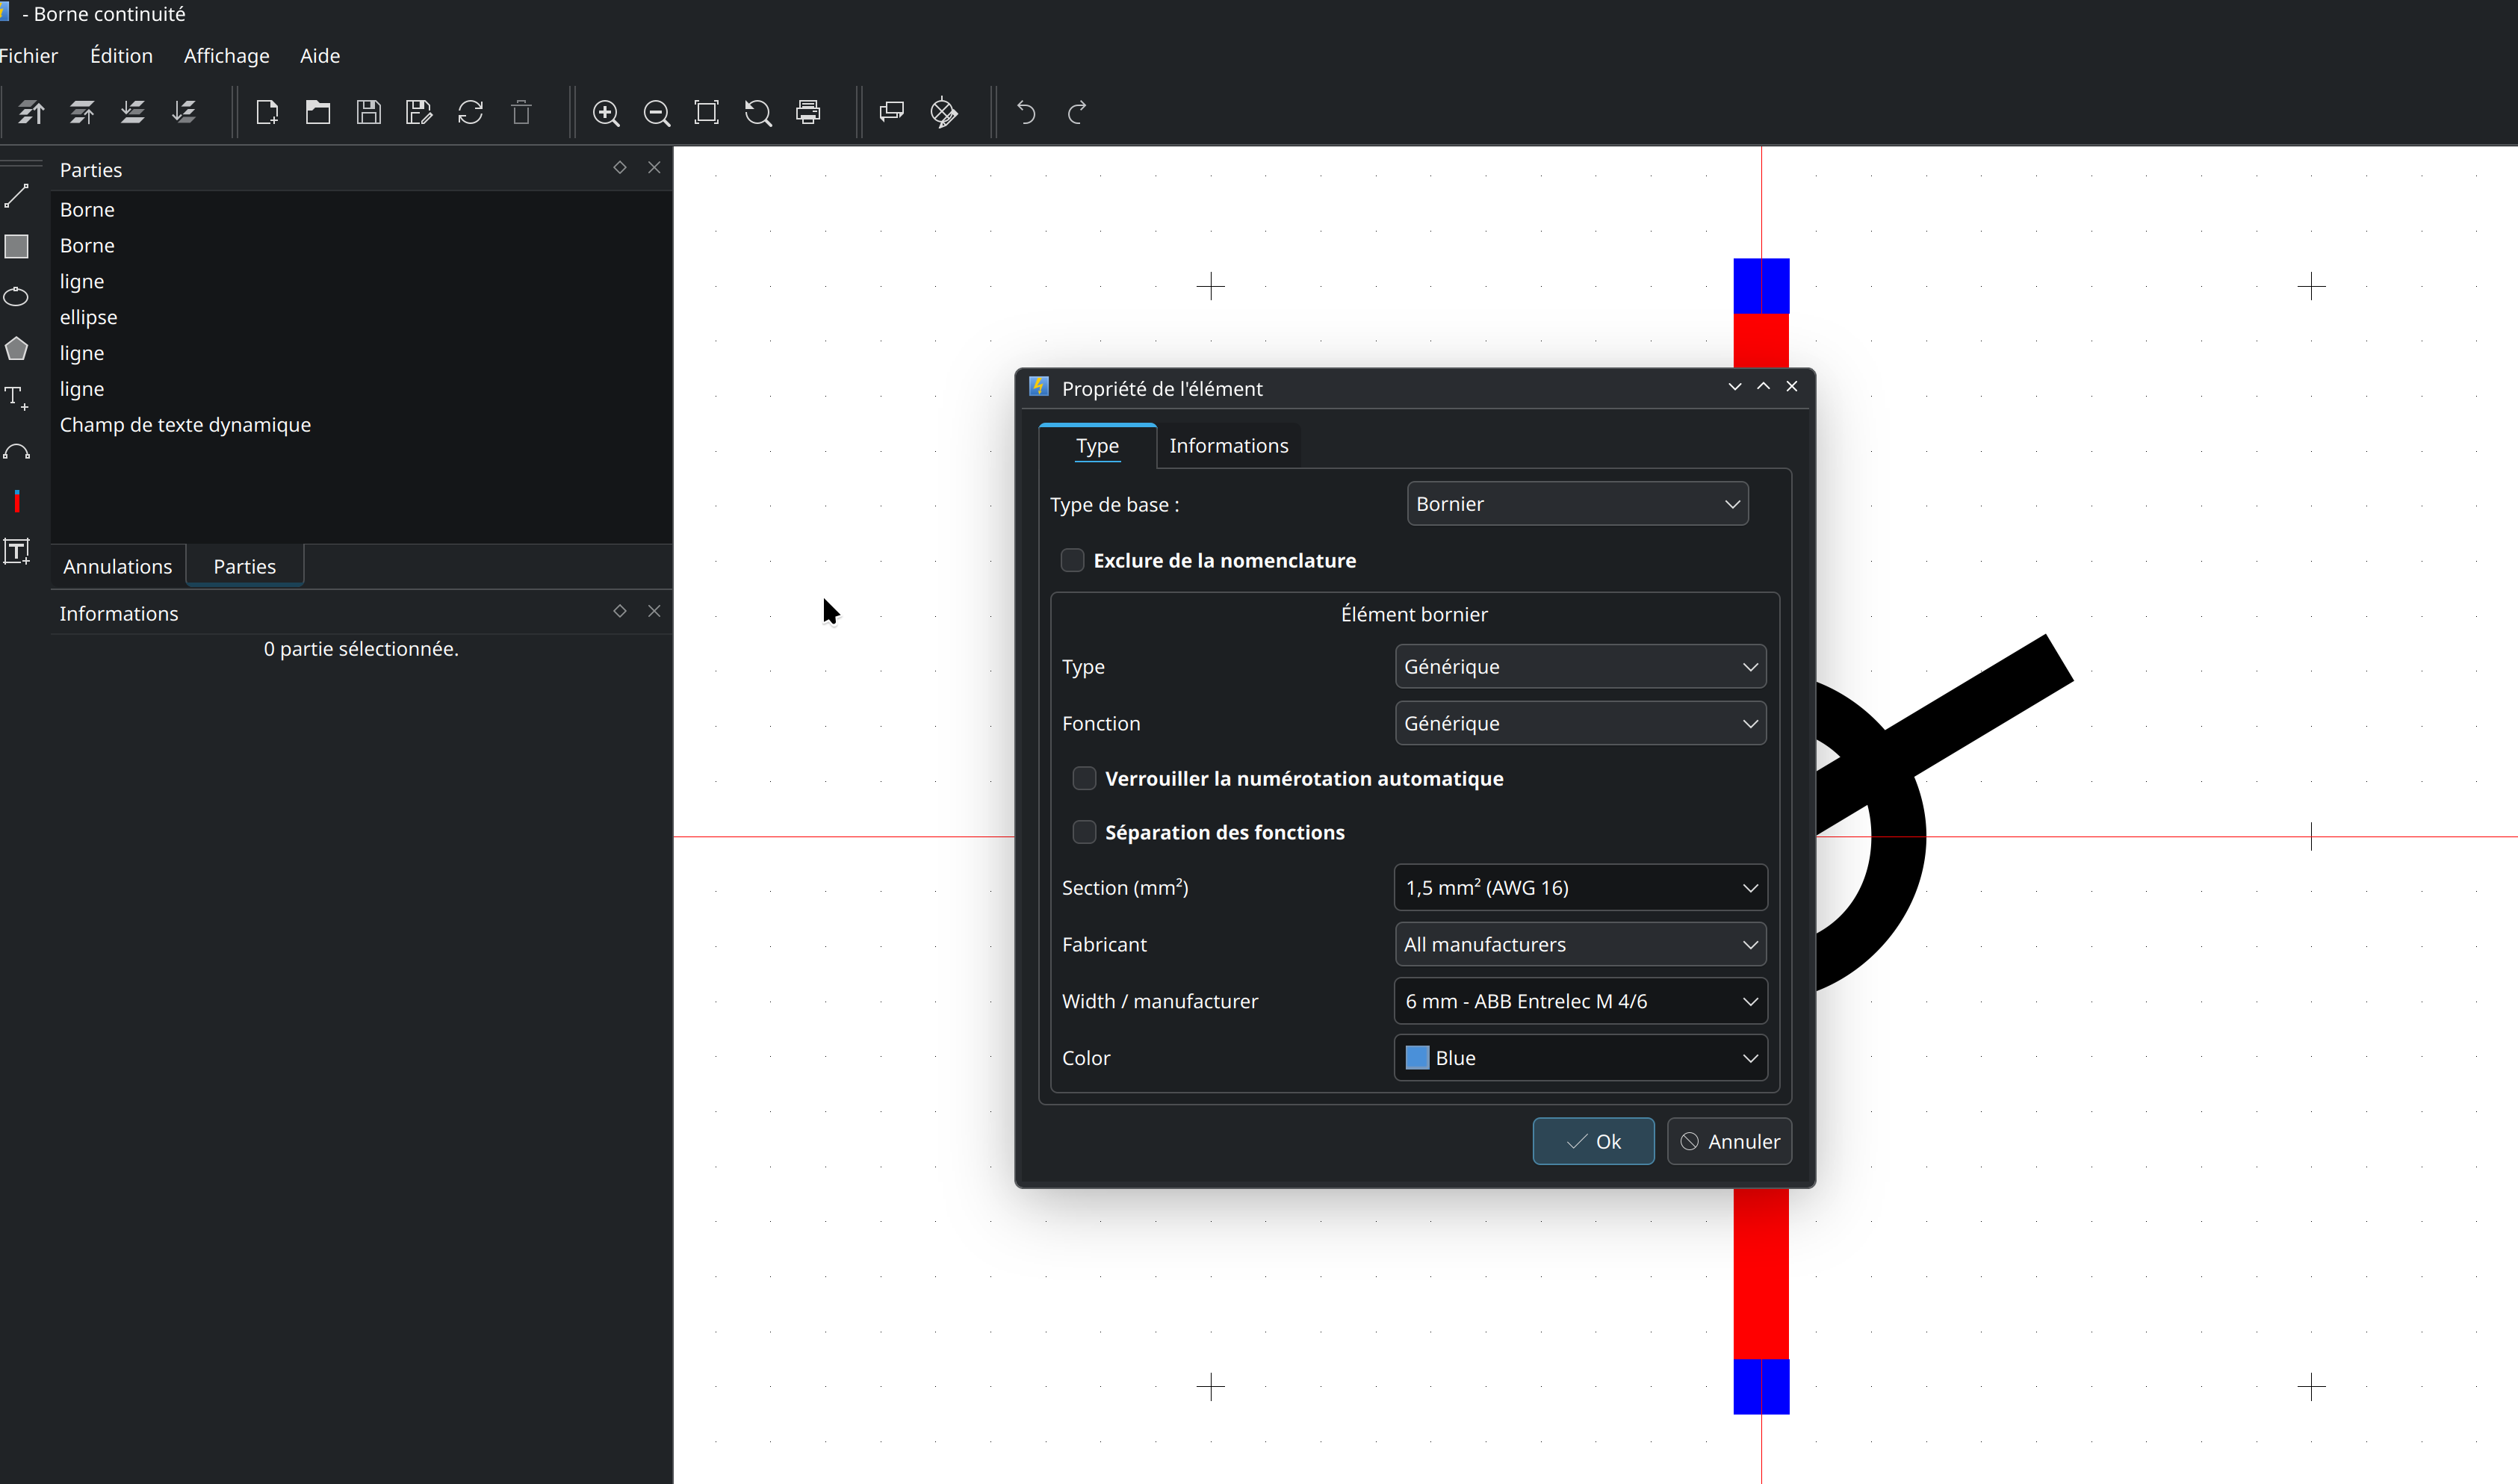Open the Fichier menu
Image resolution: width=2518 pixels, height=1484 pixels.
[29, 56]
